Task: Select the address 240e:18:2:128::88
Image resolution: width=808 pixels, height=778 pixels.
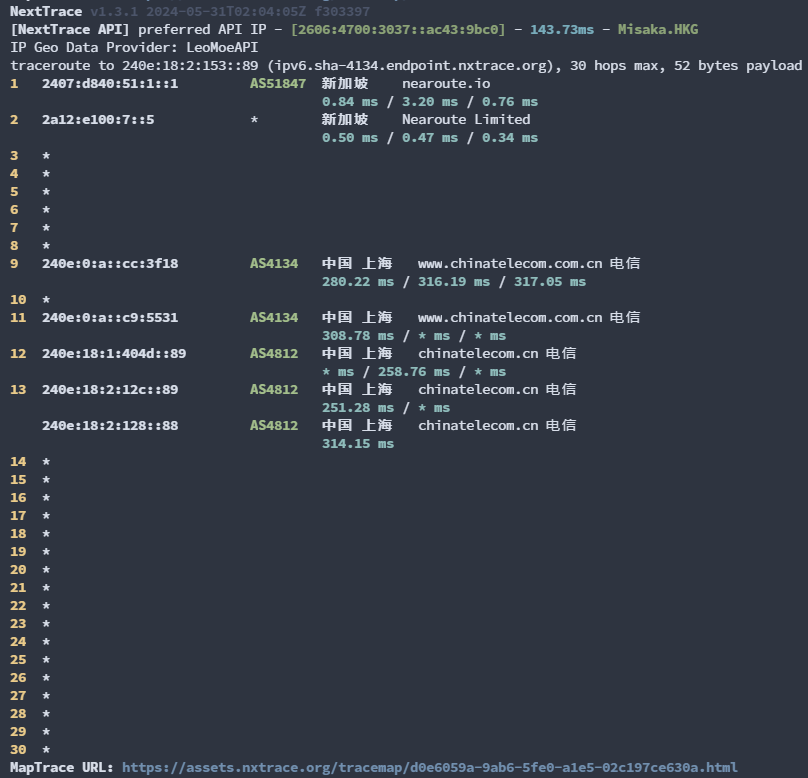Action: [110, 426]
